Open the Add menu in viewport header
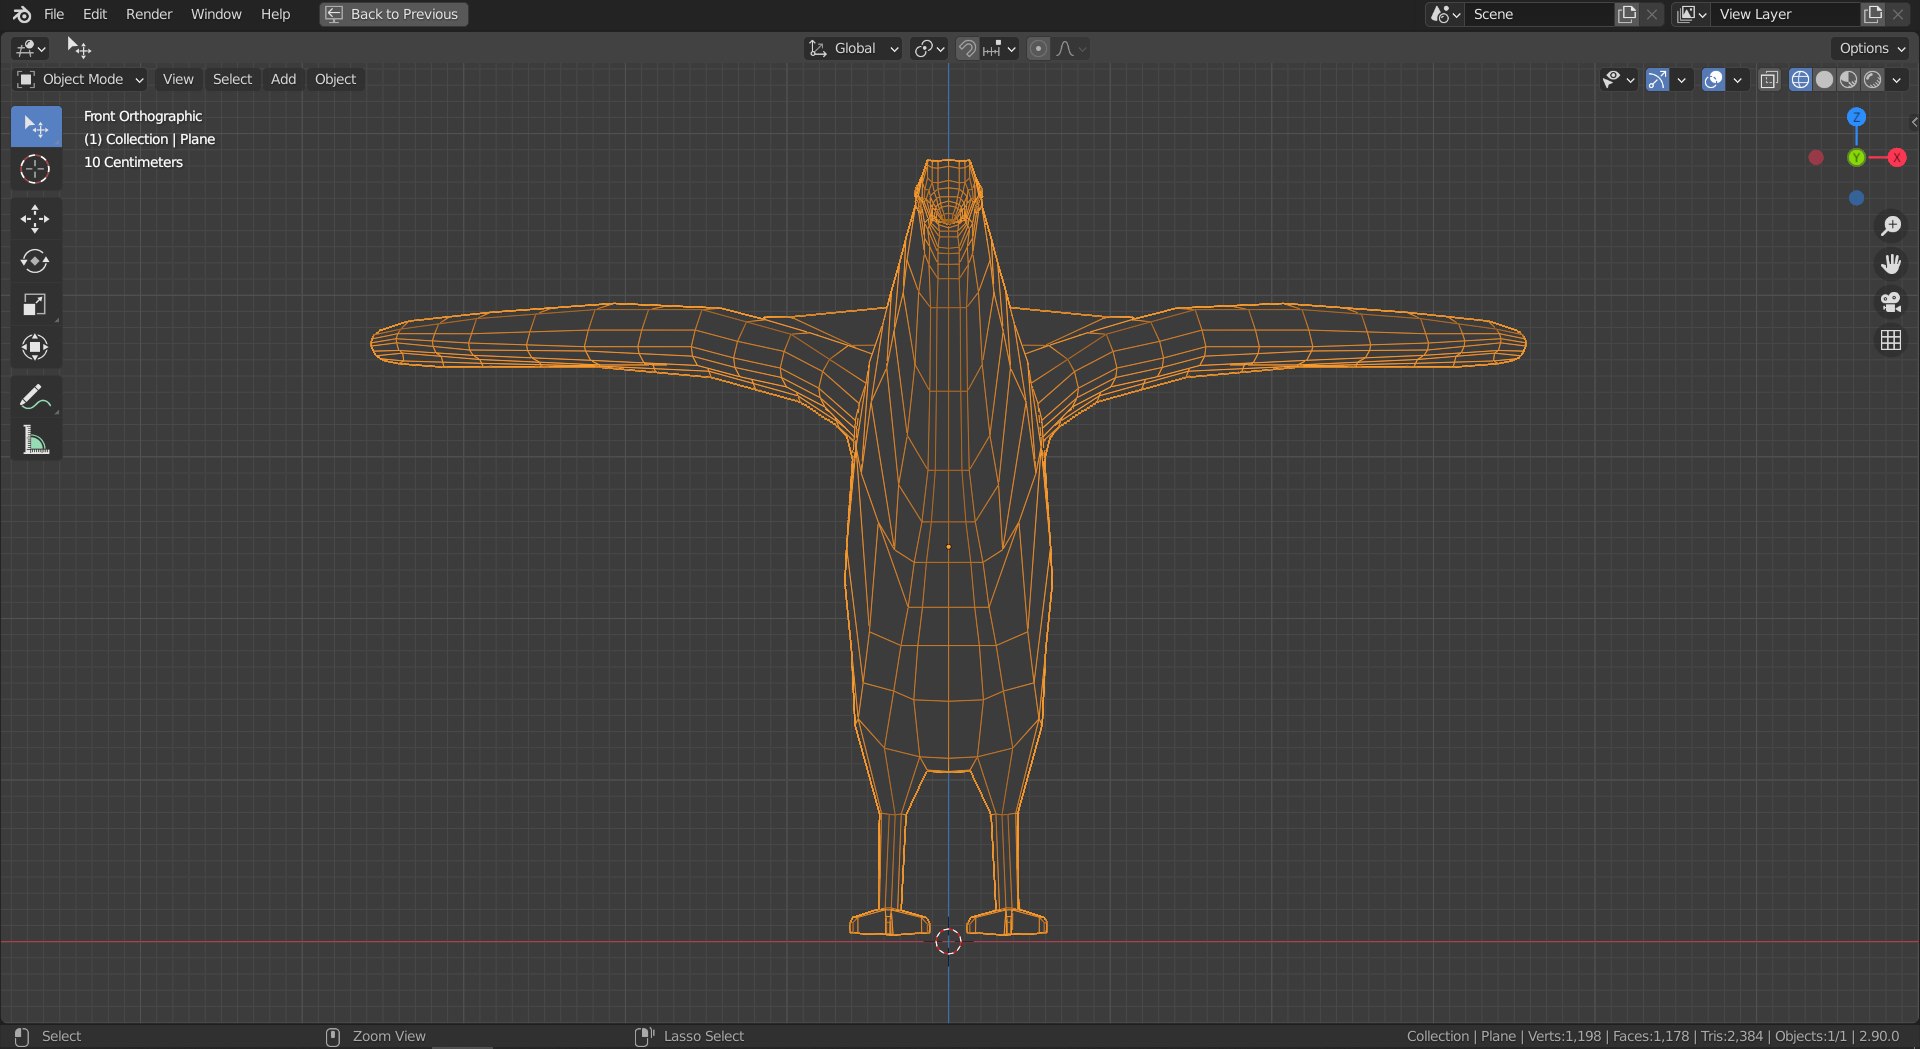This screenshot has height=1049, width=1920. tap(283, 79)
